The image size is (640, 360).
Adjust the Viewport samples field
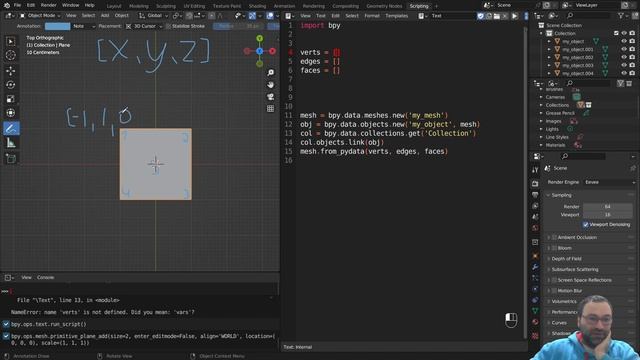point(607,215)
